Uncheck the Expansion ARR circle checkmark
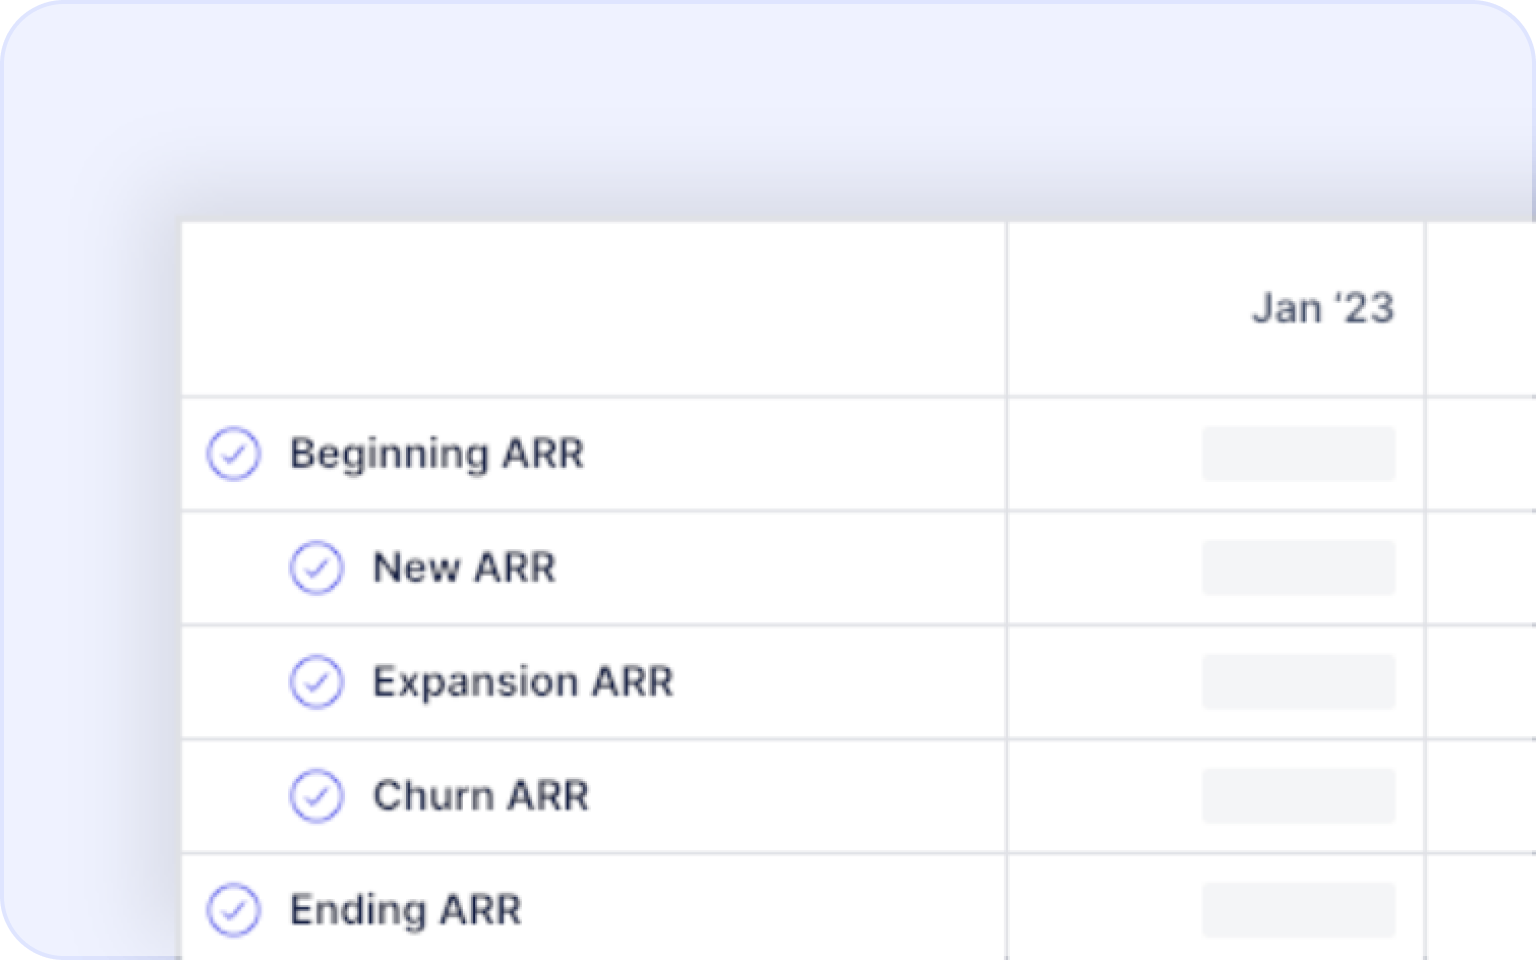1536x960 pixels. [316, 682]
